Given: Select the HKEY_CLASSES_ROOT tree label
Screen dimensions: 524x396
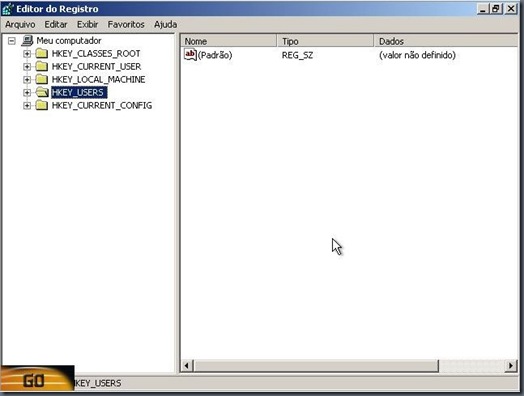Looking at the screenshot, I should 96,53.
